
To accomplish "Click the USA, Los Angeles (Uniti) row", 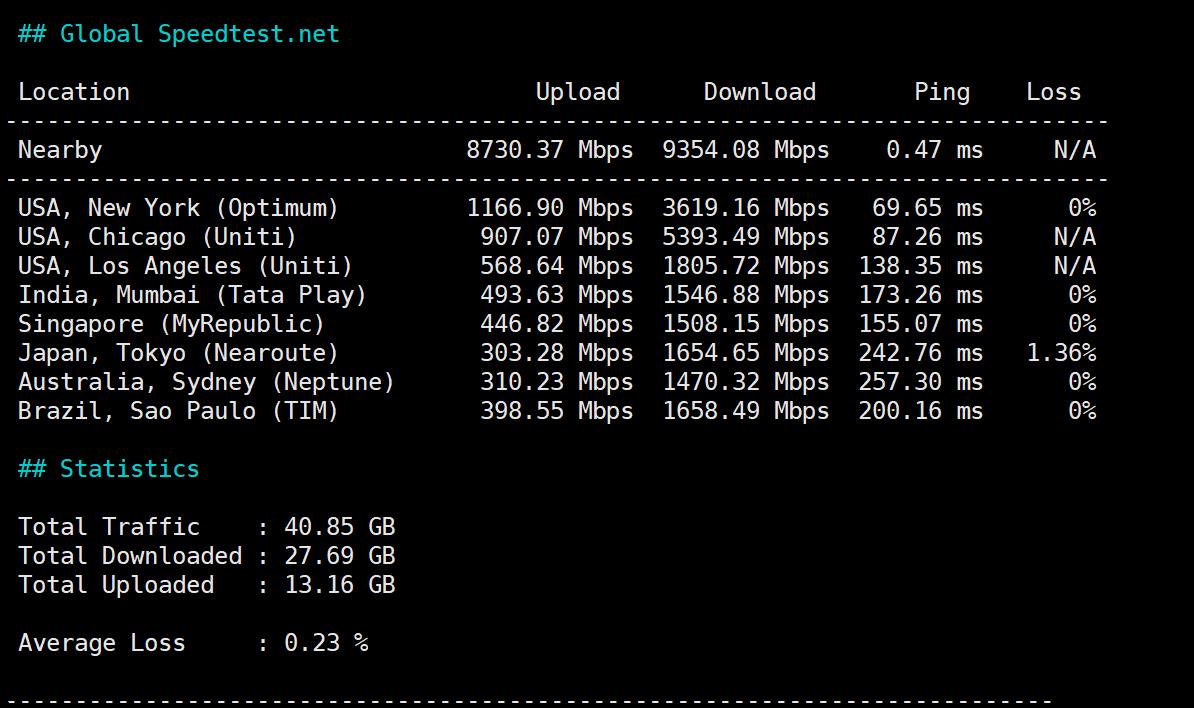I will 185,266.
